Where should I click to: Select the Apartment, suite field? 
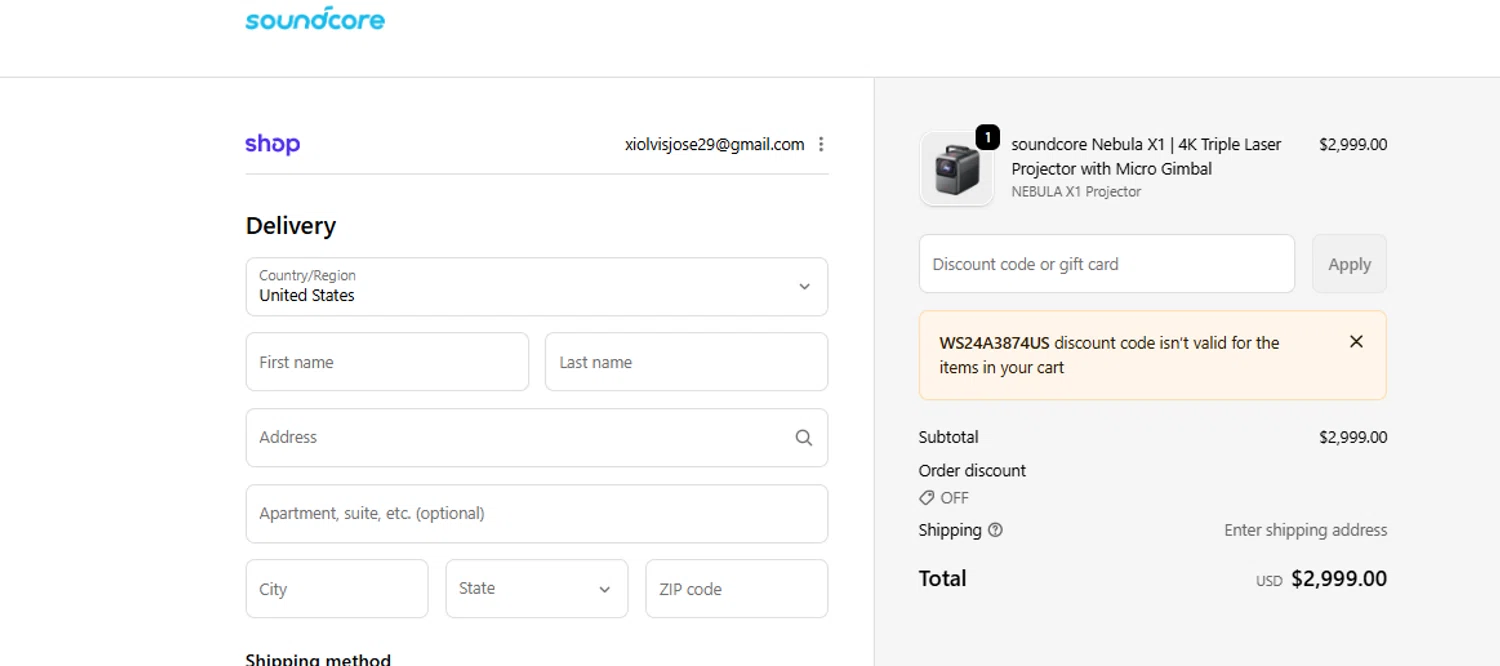click(536, 514)
